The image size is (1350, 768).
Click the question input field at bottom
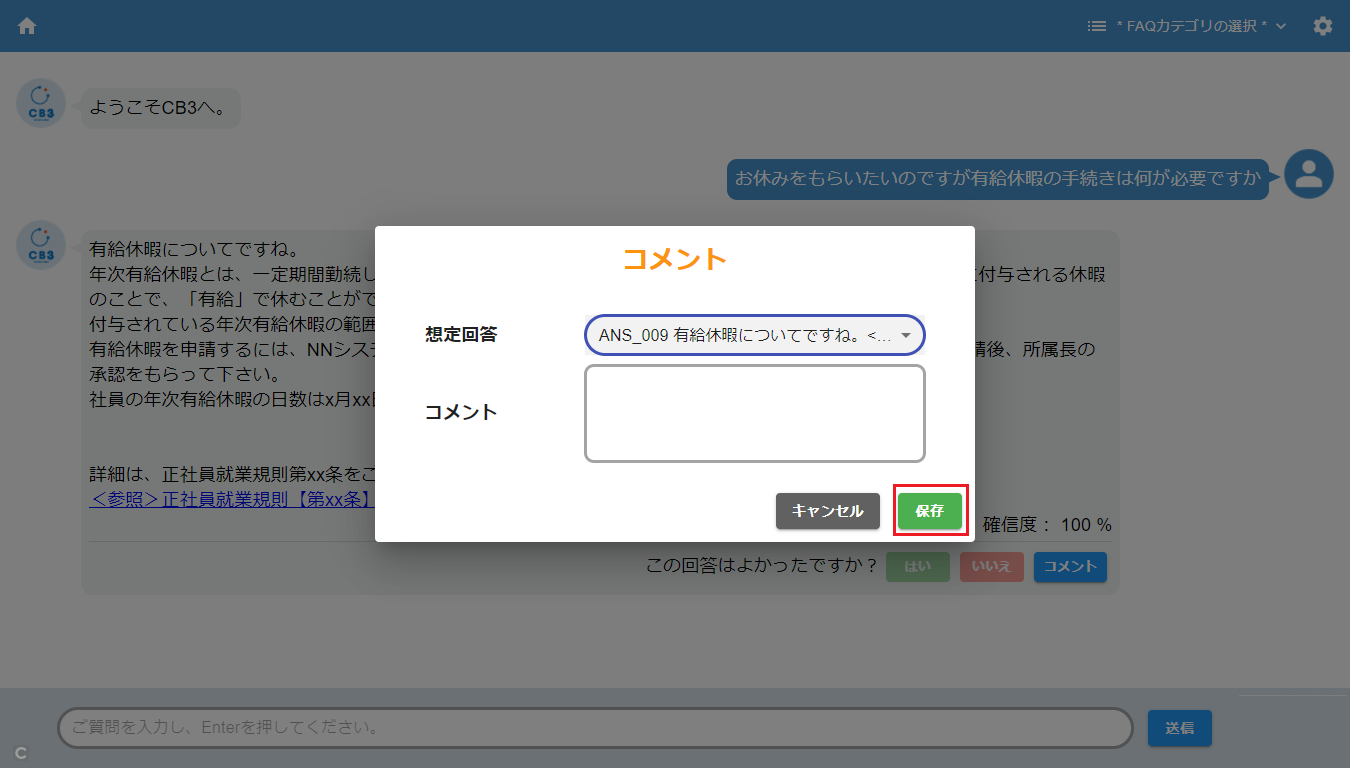594,728
